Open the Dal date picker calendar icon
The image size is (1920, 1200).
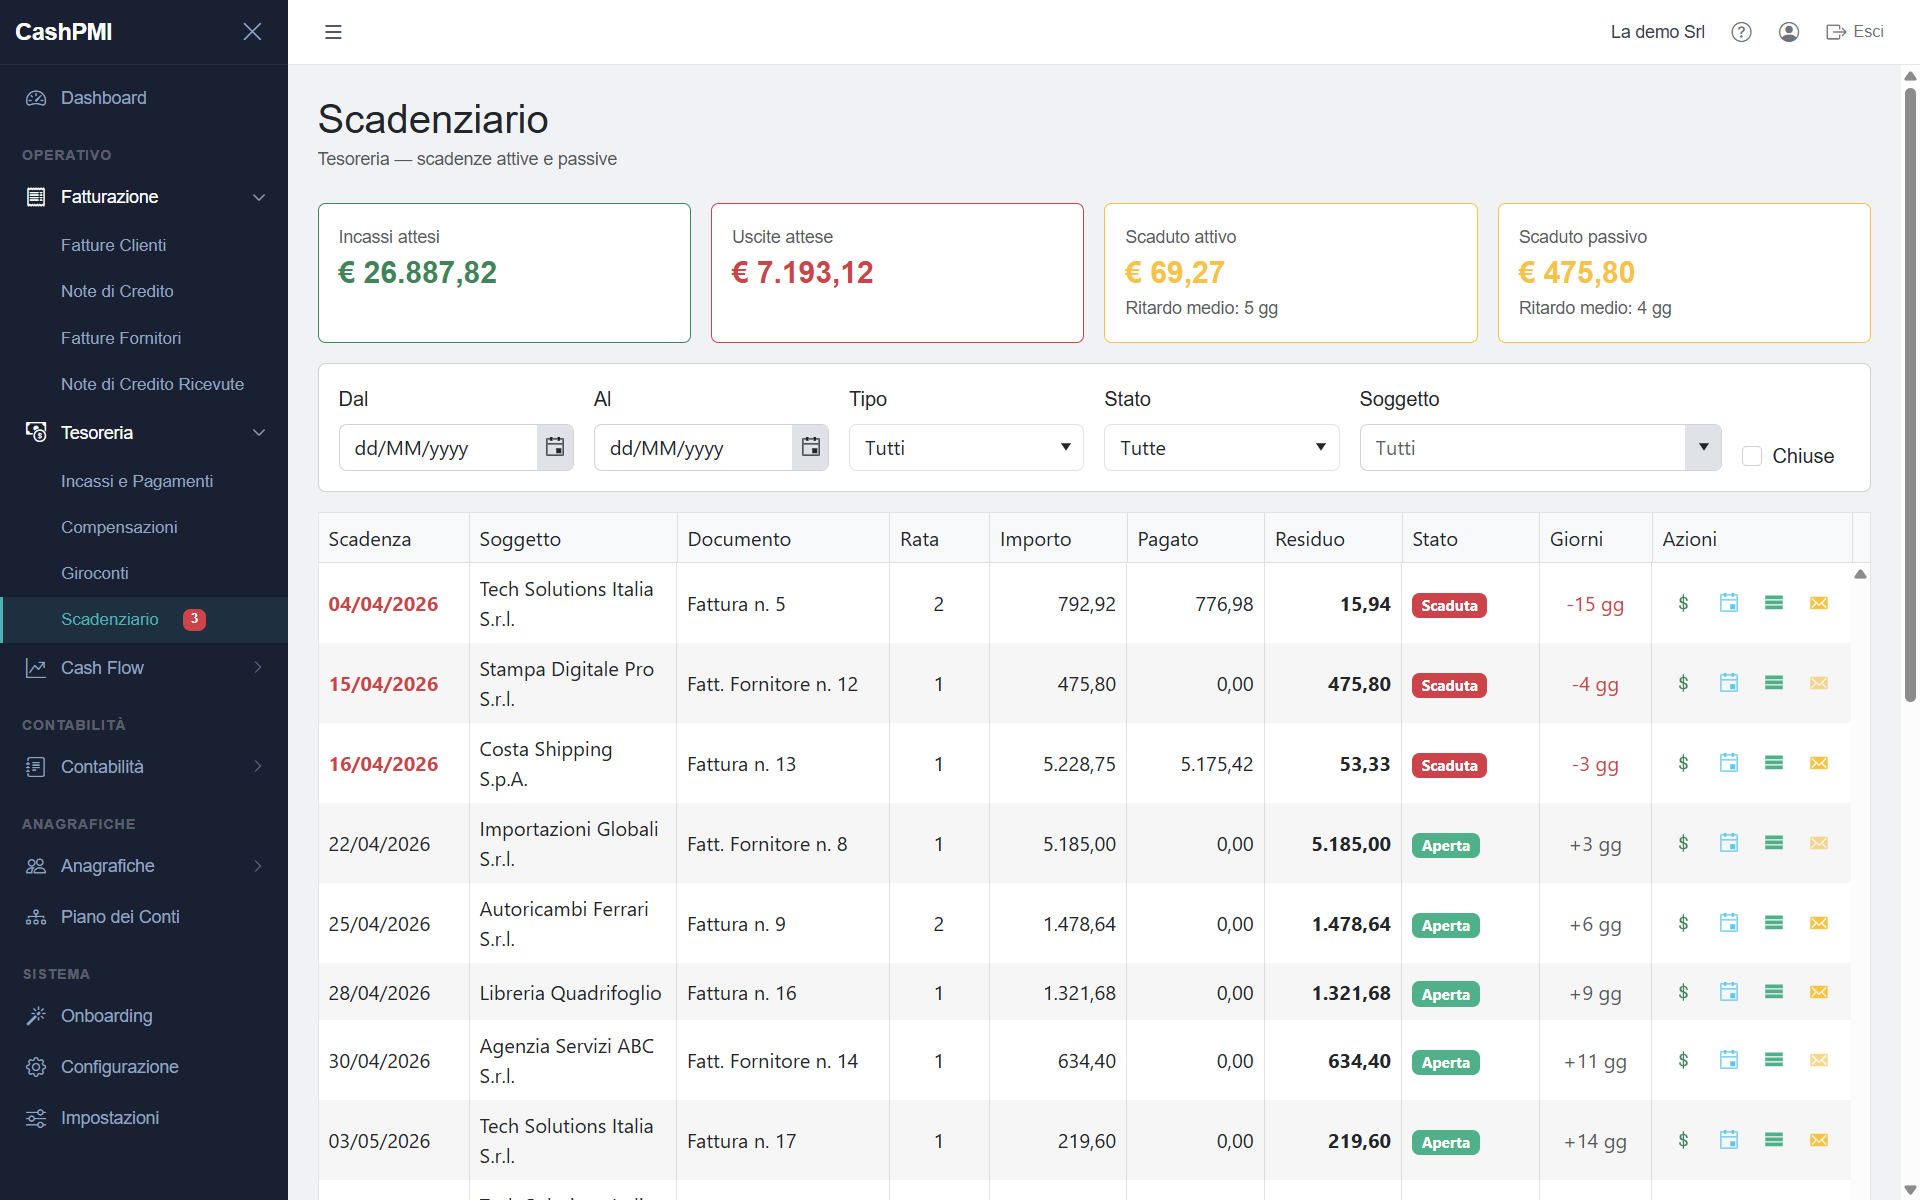pos(555,447)
